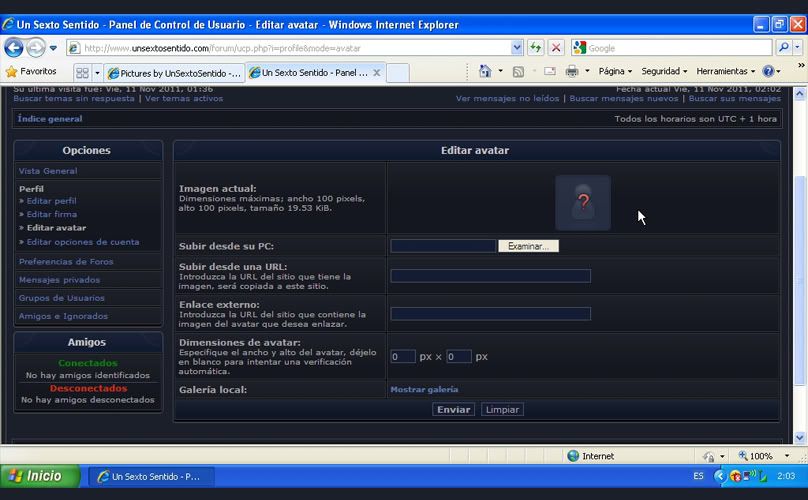Screen dimensions: 808x500
Task: Open the recent pages dropdown arrow
Action: tap(53, 48)
